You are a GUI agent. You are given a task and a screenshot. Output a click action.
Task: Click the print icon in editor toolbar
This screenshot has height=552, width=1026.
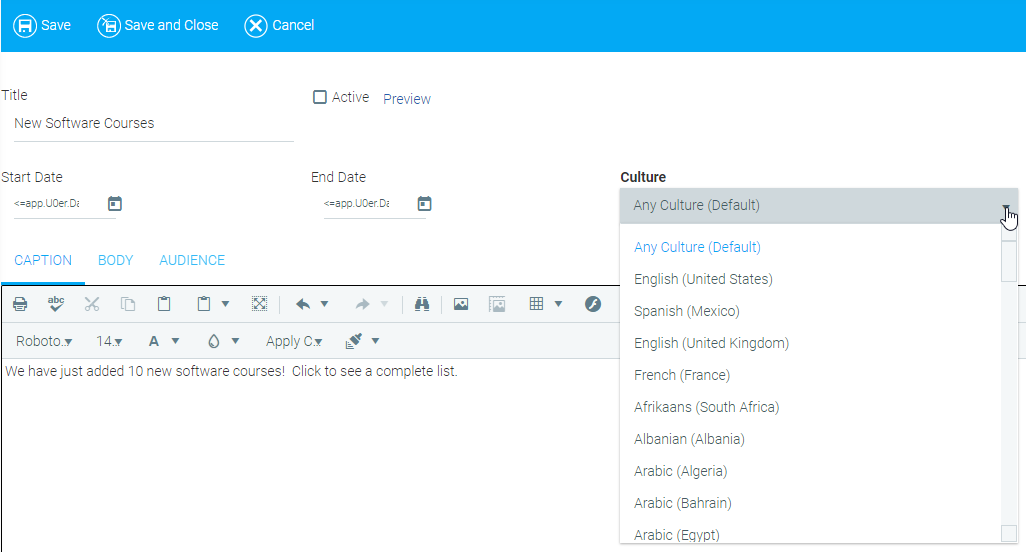tap(20, 304)
